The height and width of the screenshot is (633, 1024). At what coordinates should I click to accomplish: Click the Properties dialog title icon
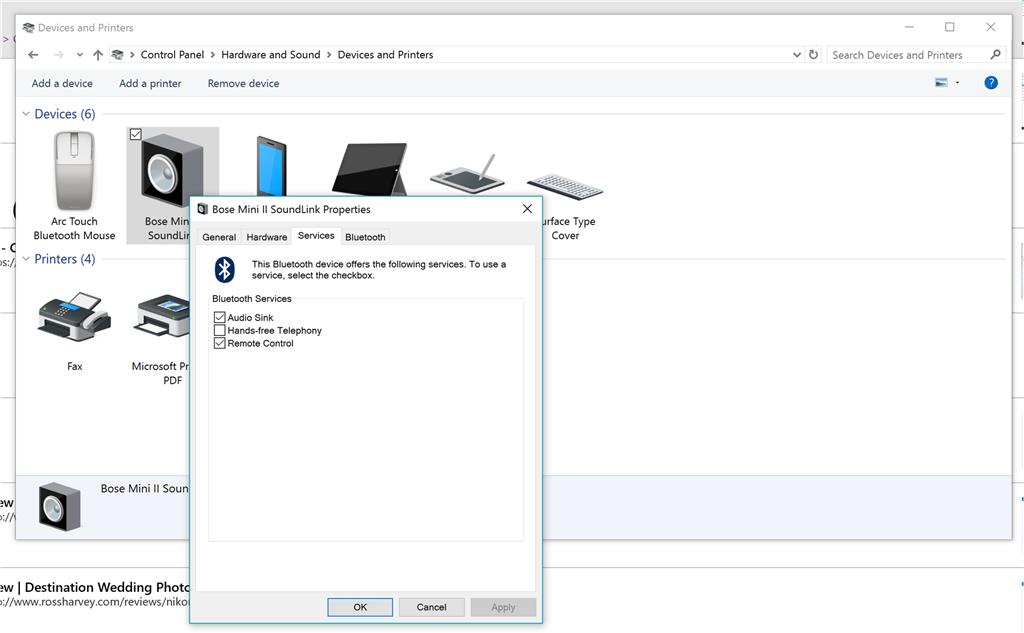point(202,209)
